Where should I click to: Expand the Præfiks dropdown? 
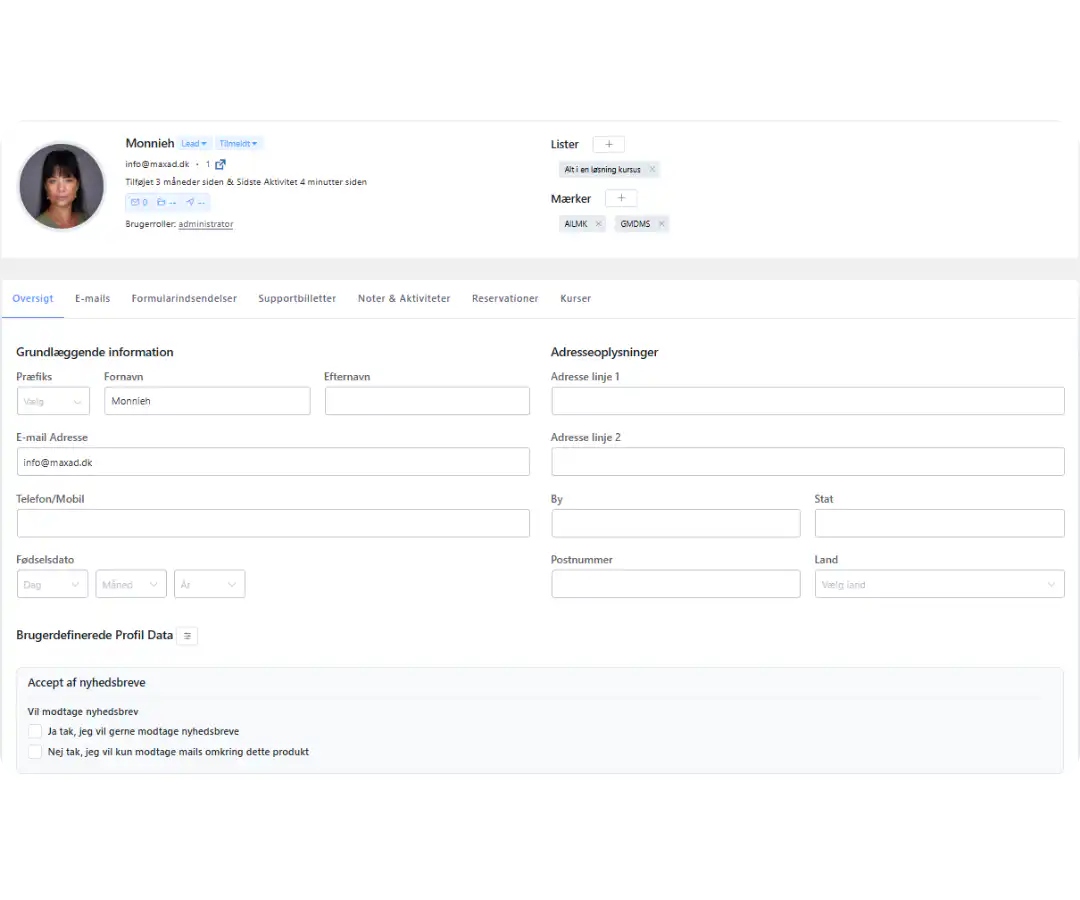click(x=53, y=401)
